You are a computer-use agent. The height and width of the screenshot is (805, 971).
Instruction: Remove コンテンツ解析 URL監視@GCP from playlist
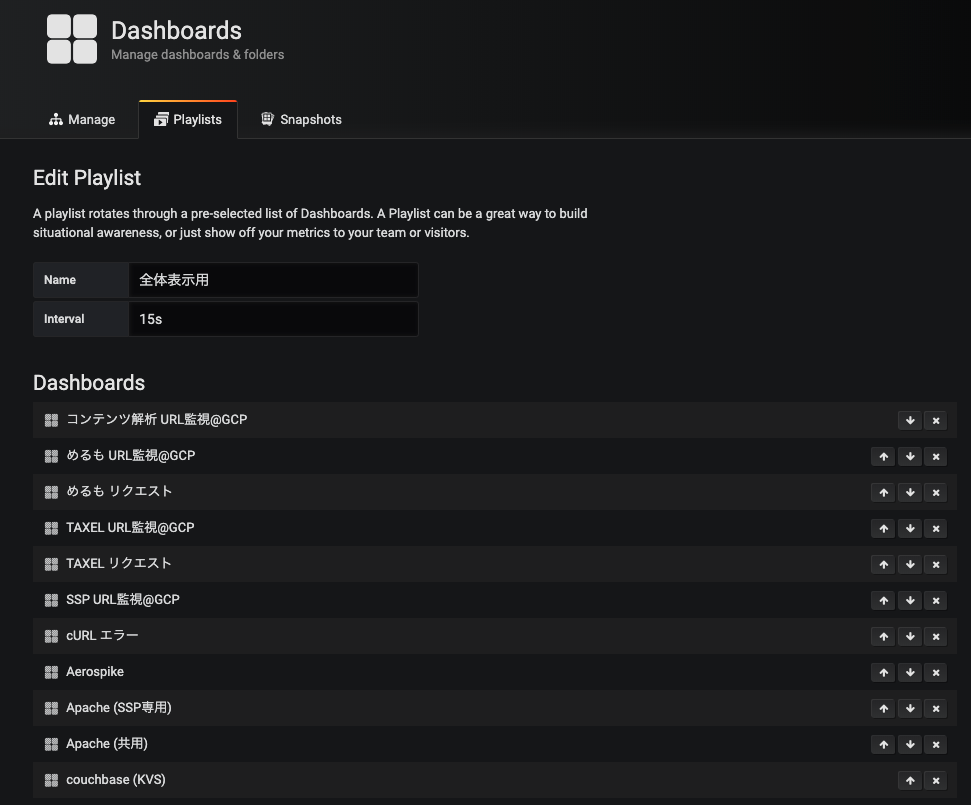pyautogui.click(x=936, y=421)
